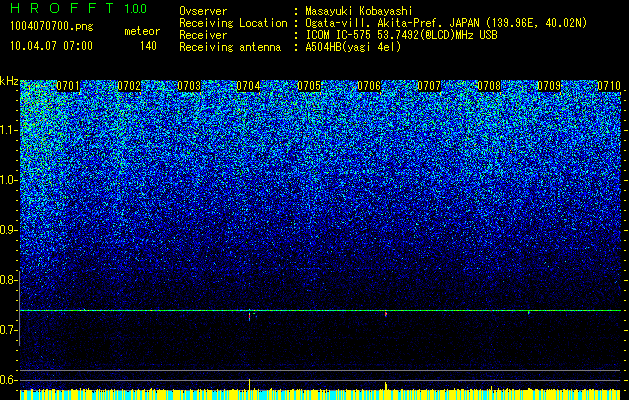The width and height of the screenshot is (629, 400).
Task: Click the 0.6 kHz axis label
Action: click(x=9, y=380)
